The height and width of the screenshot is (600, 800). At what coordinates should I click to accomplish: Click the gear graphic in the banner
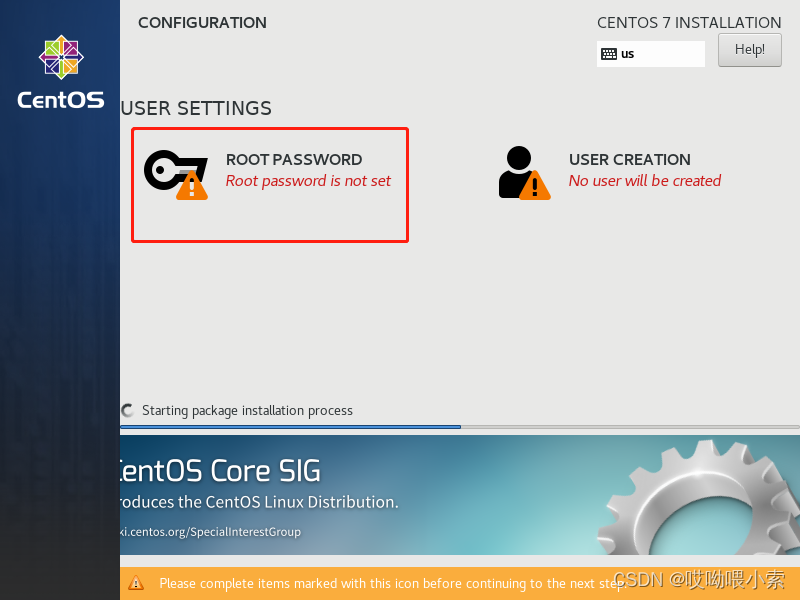coord(699,497)
